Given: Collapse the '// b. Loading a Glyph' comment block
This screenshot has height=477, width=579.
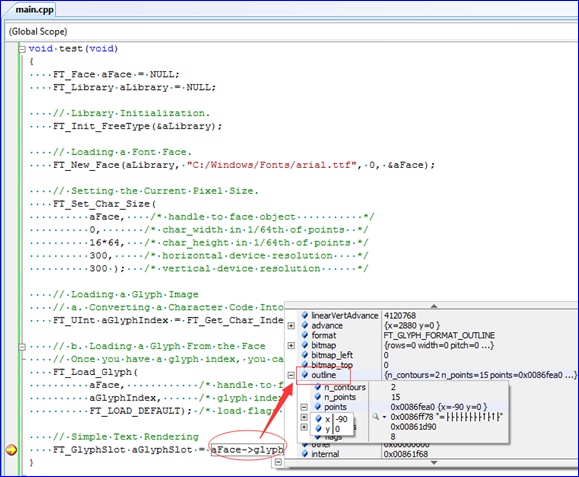Looking at the screenshot, I should (22, 346).
